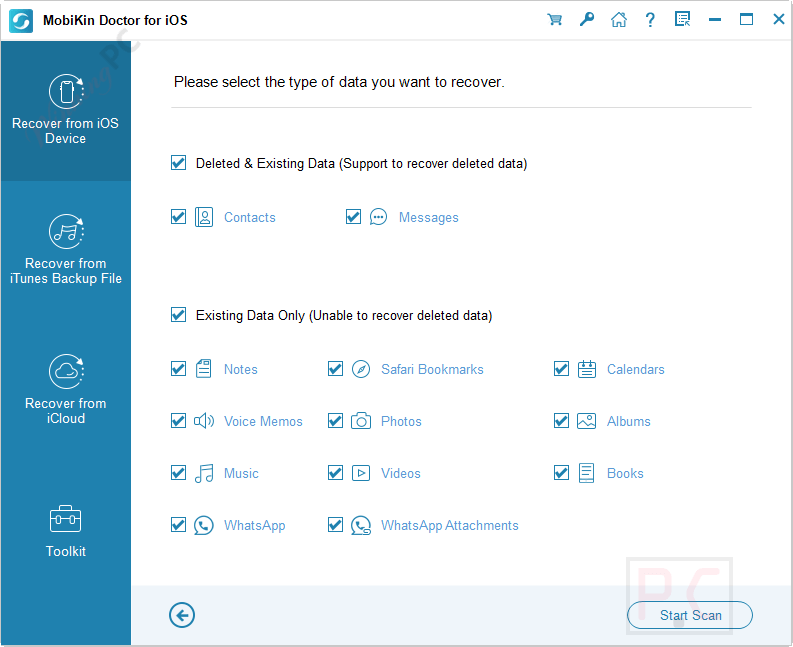Screen dimensions: 793x647
Task: Click 'Recover from iOS Device' tab text
Action: point(65,131)
